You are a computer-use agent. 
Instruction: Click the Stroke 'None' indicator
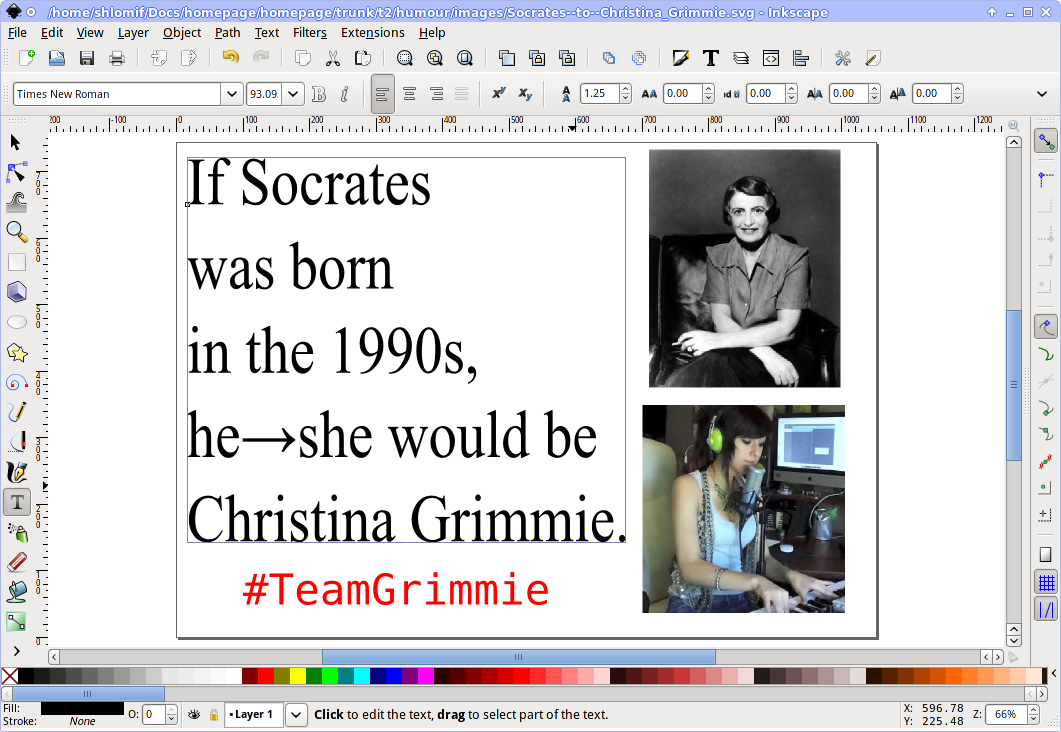[83, 721]
